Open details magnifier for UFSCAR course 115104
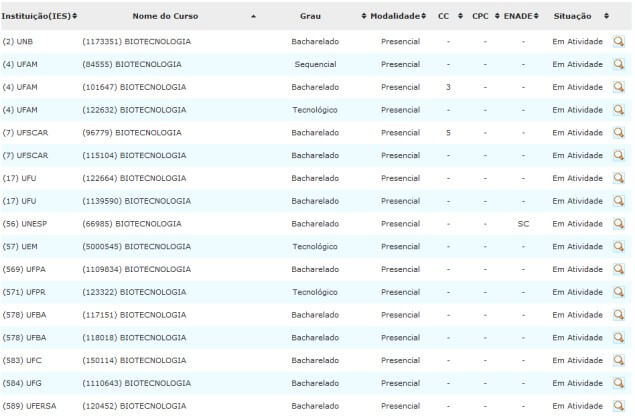This screenshot has height=416, width=635. click(618, 155)
